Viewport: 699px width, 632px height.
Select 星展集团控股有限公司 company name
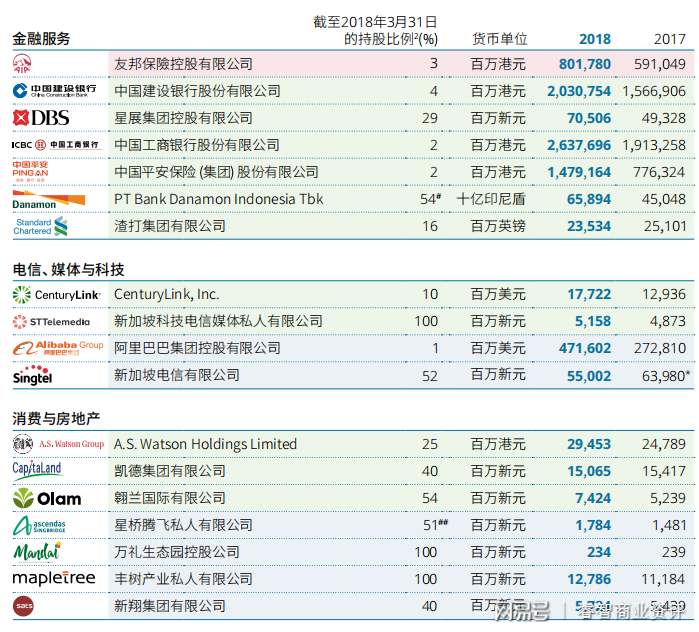point(183,118)
